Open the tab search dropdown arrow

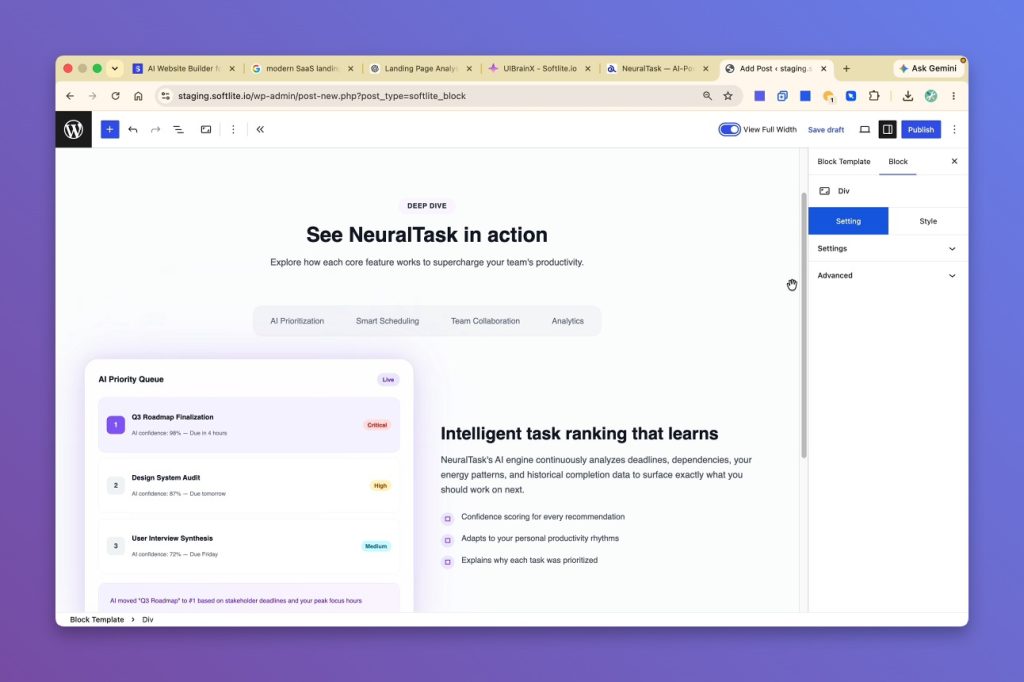[x=115, y=69]
